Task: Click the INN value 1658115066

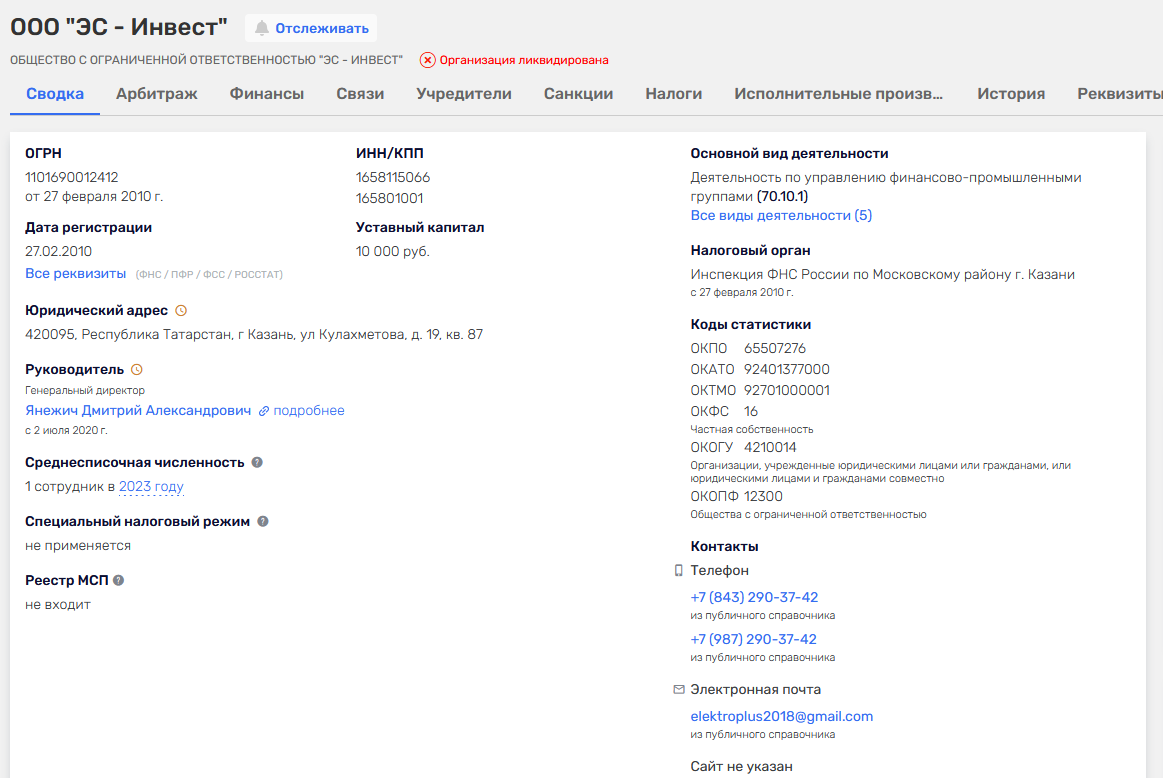Action: (393, 177)
